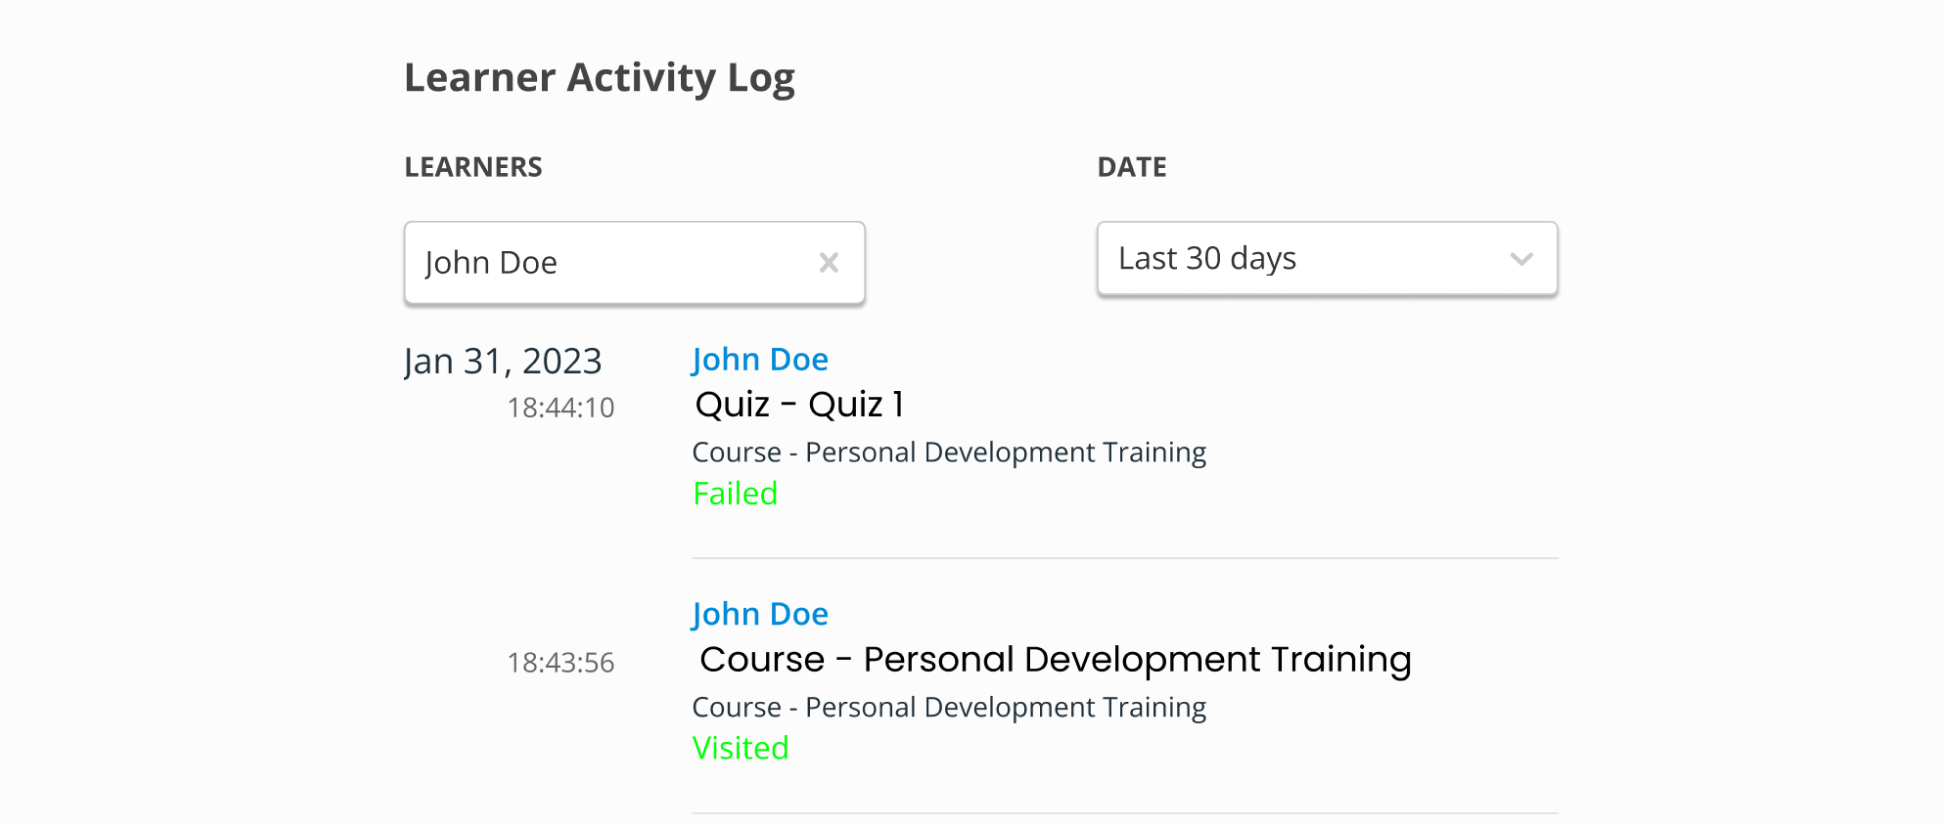Select the 18:44:10 timestamp

[560, 408]
